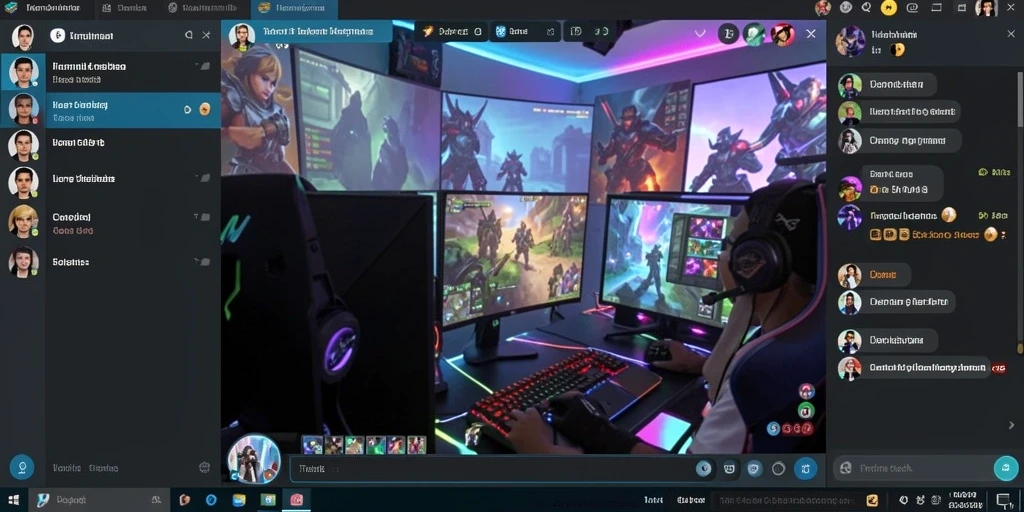
Task: Click the empty rectangle window icon in top-right toolbar
Action: coord(937,8)
